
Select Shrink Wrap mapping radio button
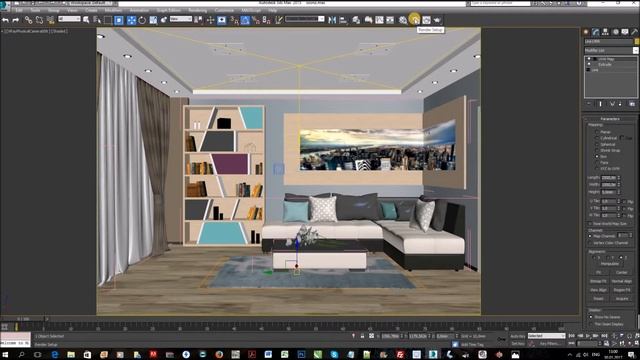click(x=597, y=150)
